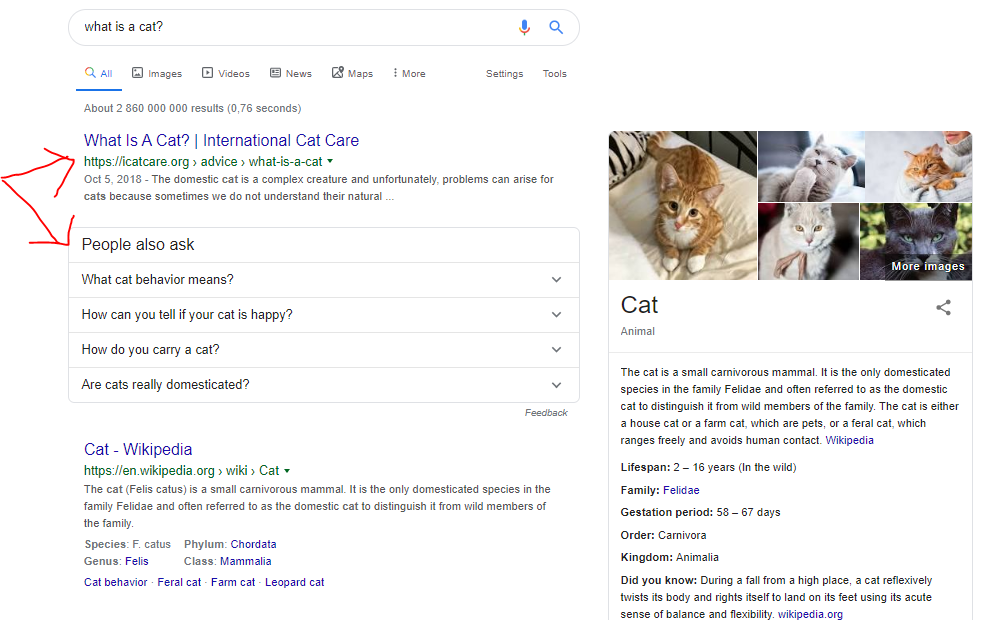The image size is (983, 620).
Task: Select the All results tab
Action: pyautogui.click(x=99, y=73)
